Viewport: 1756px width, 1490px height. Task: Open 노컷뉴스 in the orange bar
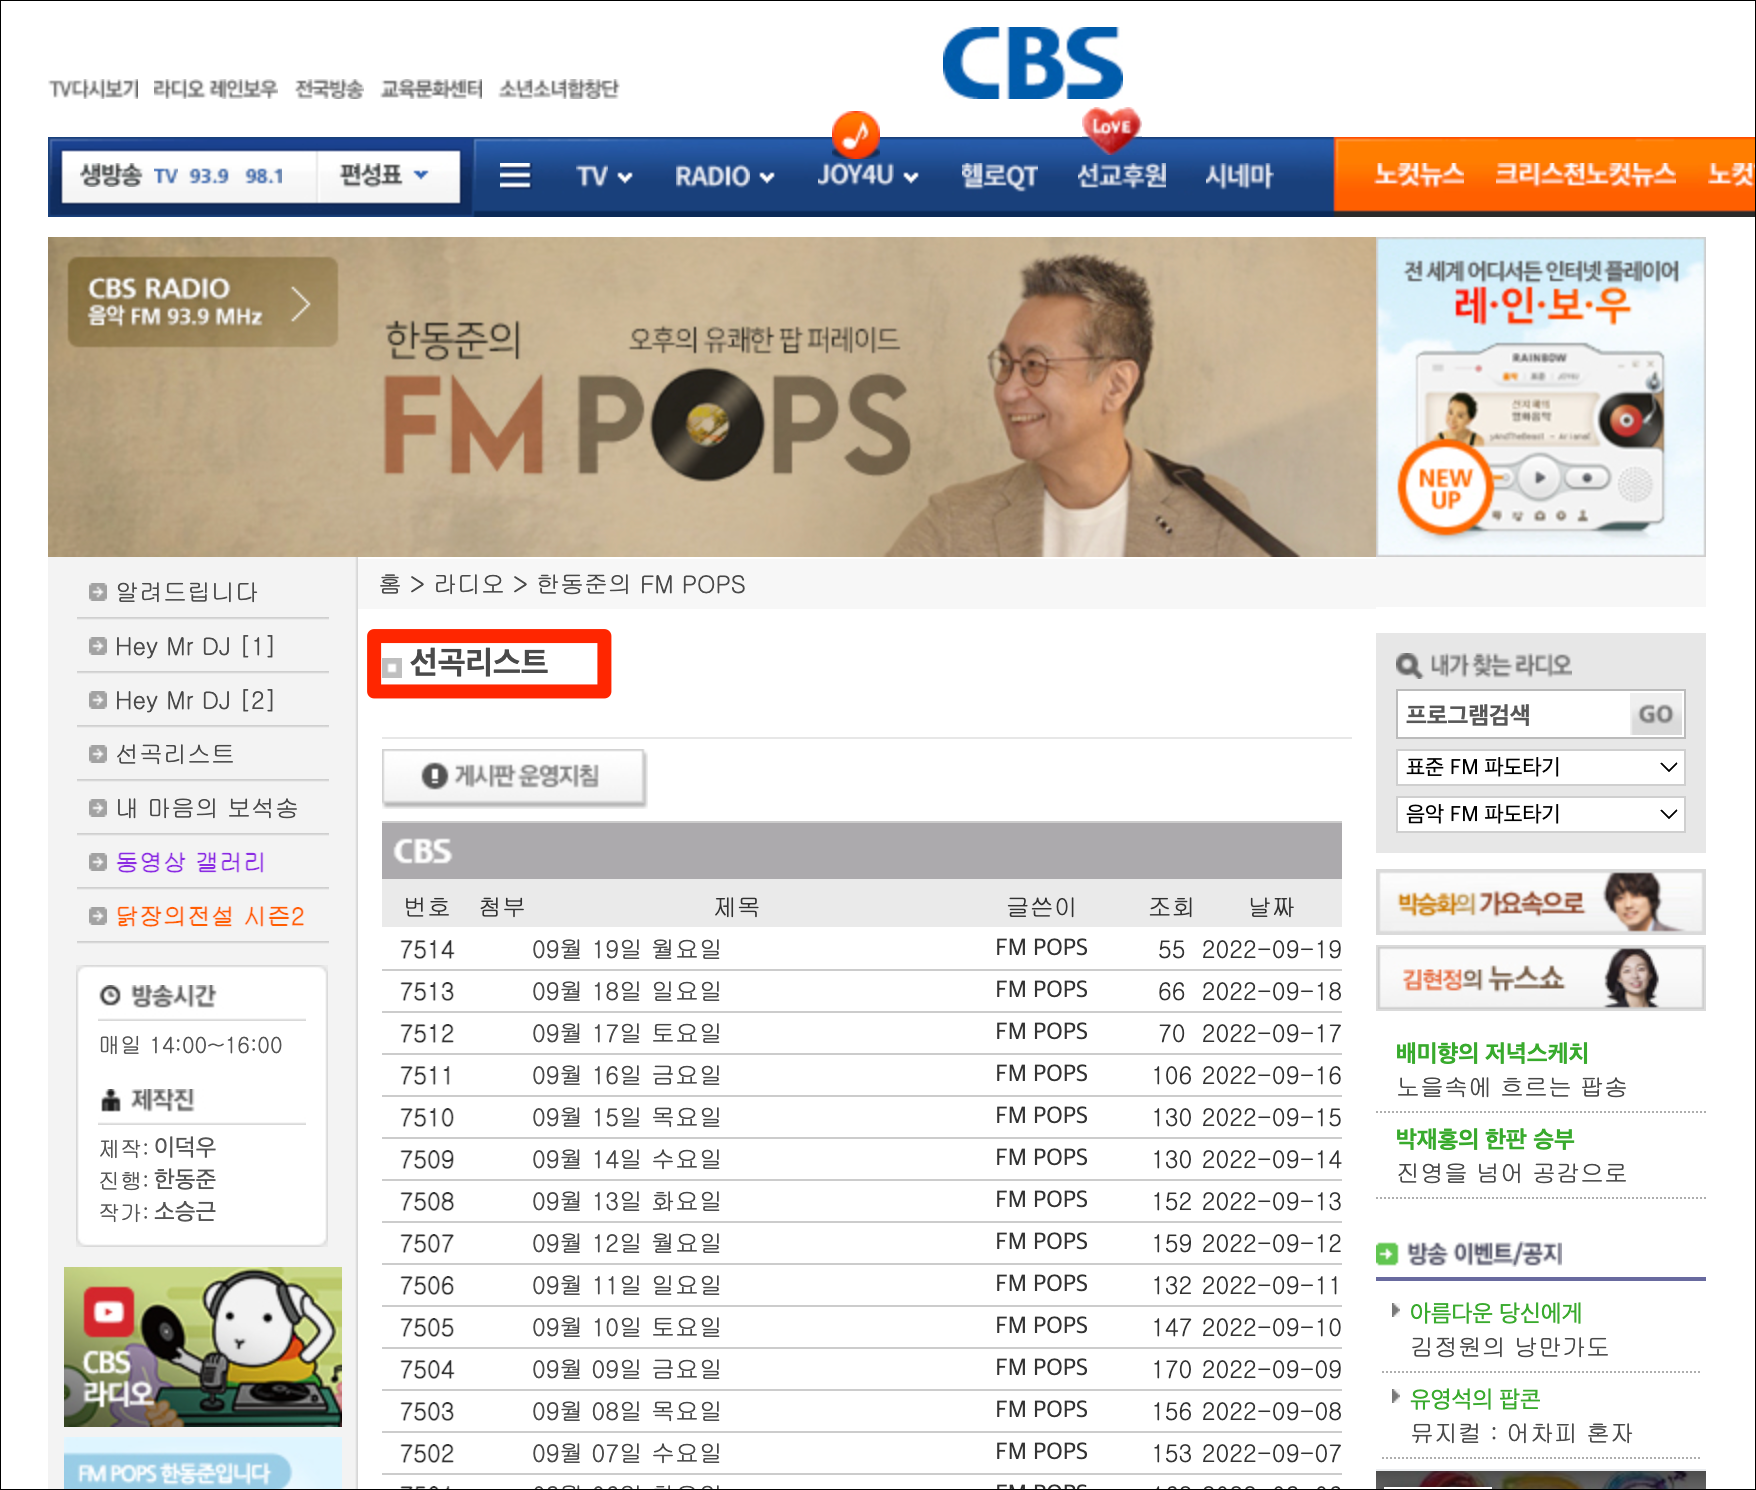click(x=1419, y=174)
